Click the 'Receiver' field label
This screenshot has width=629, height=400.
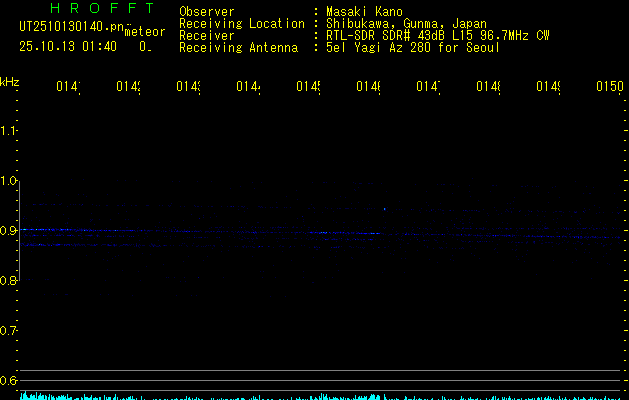(207, 36)
